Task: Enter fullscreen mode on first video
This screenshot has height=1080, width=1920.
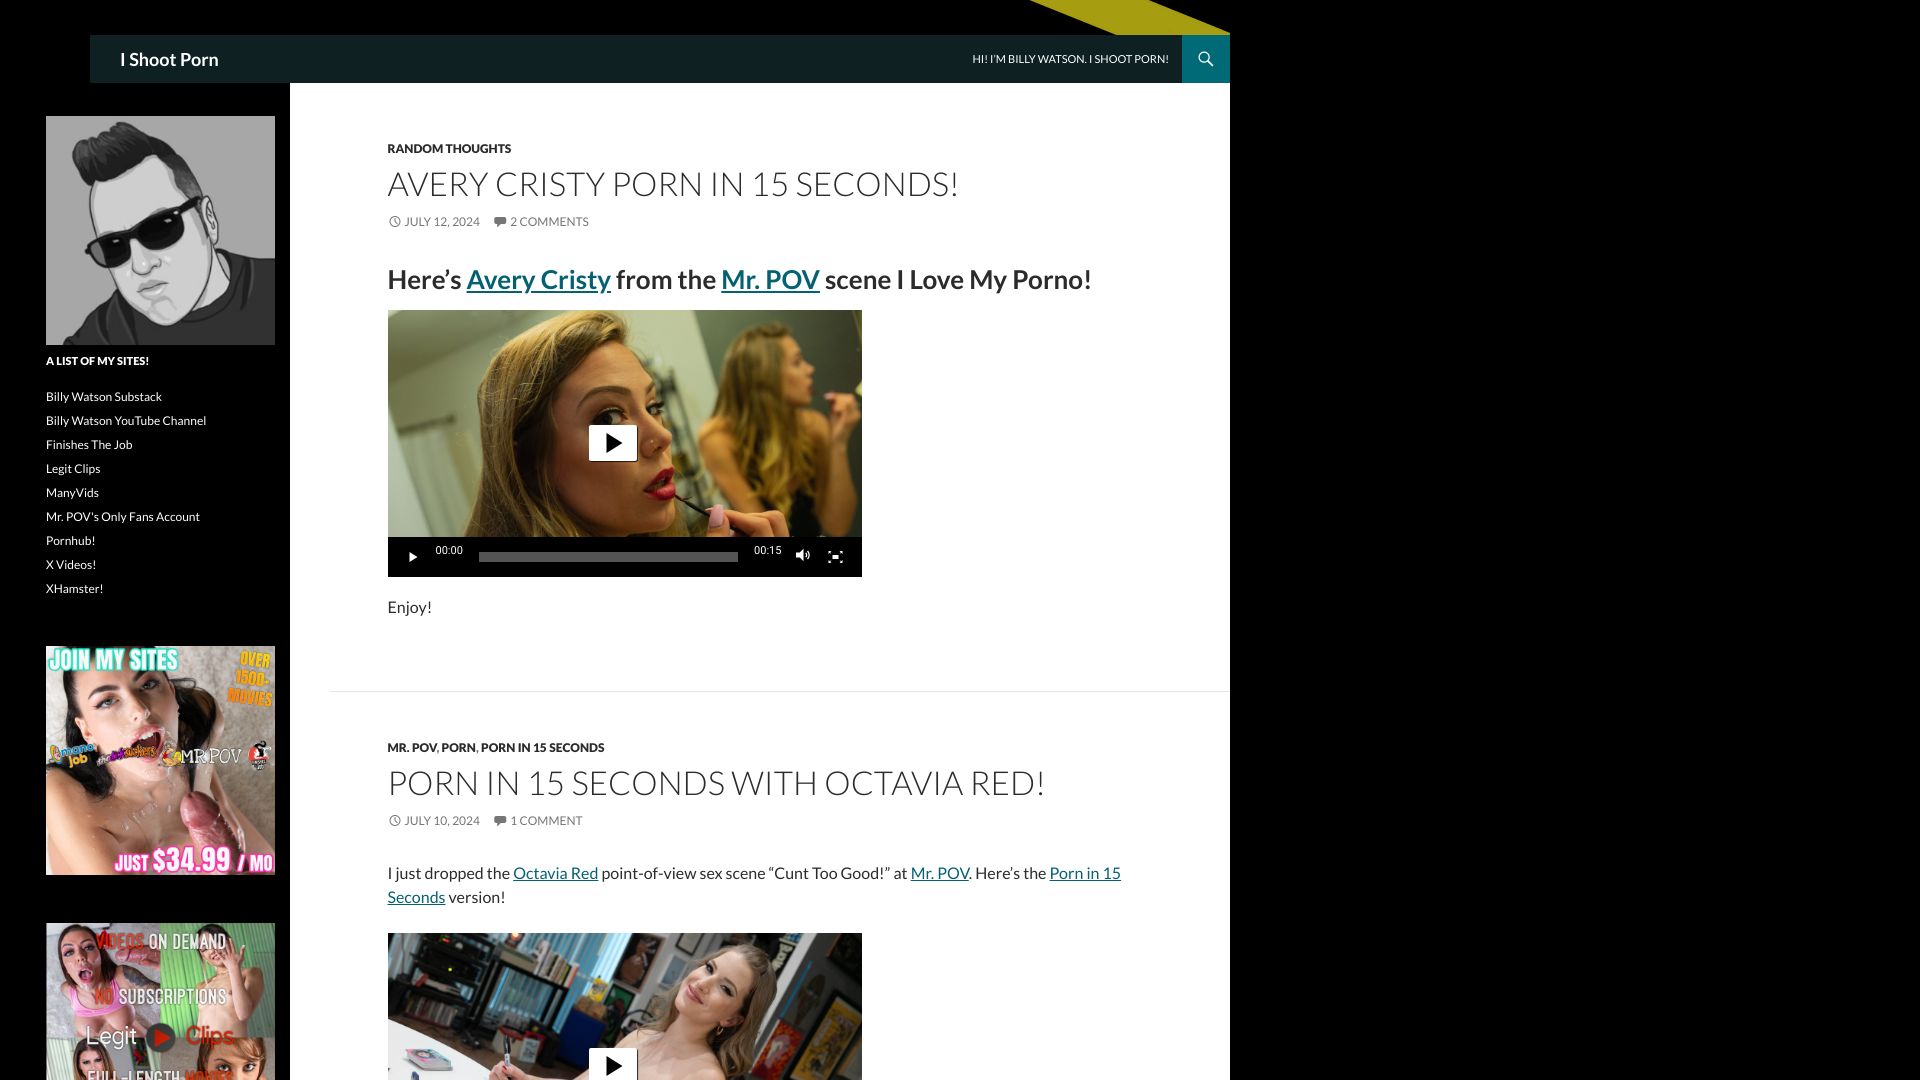Action: [835, 556]
